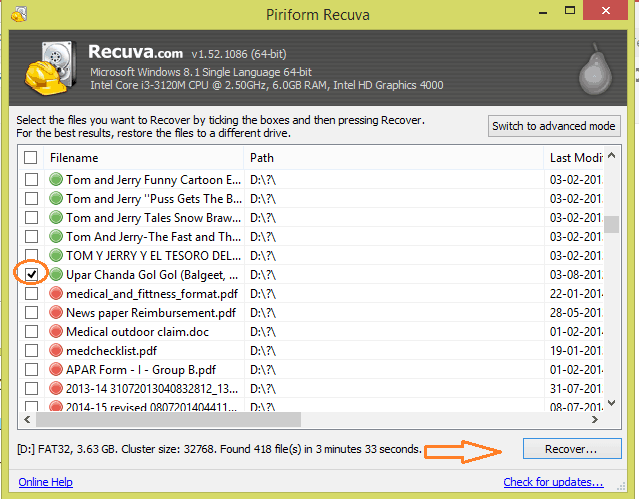Image resolution: width=639 pixels, height=499 pixels.
Task: Click green status dot for Tom And Jerry-The Fast
Action: click(56, 236)
